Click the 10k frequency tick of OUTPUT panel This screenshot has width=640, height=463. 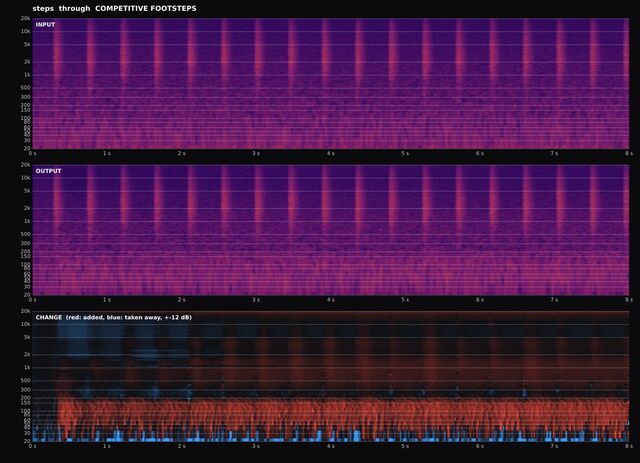tap(26, 178)
